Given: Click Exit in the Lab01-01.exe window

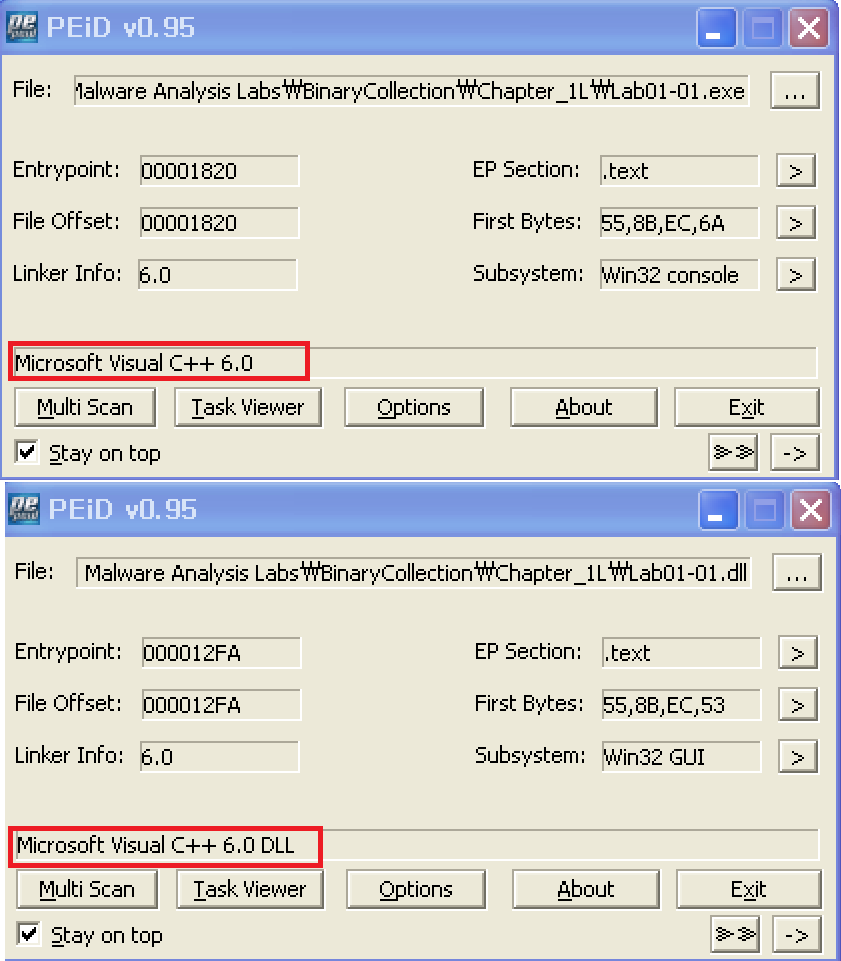Looking at the screenshot, I should coord(747,407).
